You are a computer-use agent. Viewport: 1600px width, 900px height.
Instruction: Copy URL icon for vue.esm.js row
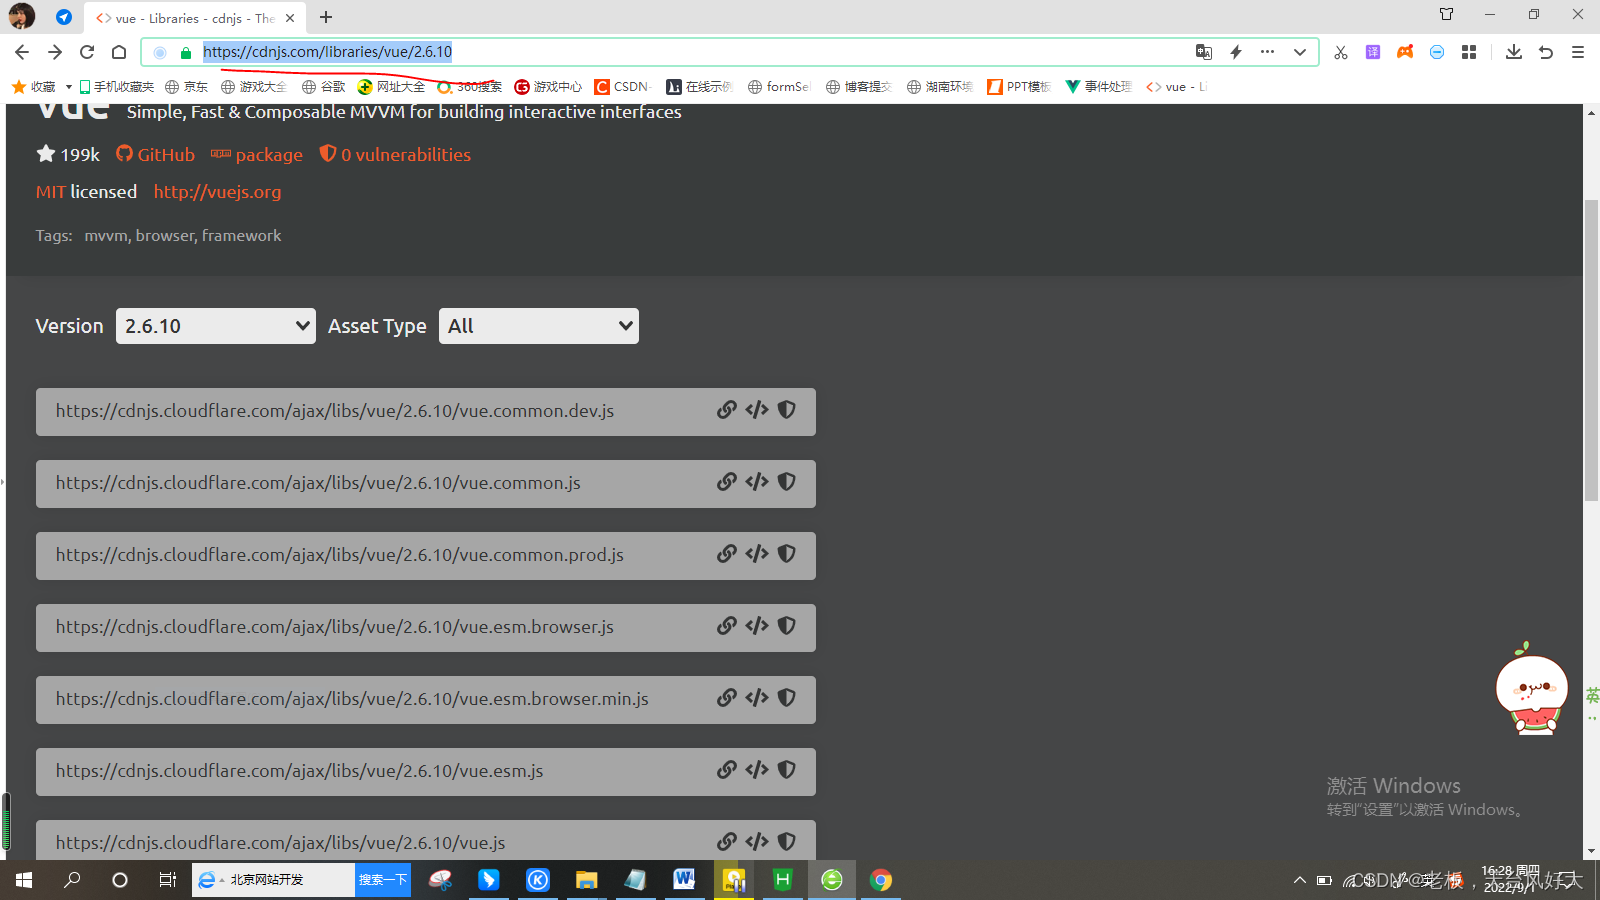click(x=727, y=770)
